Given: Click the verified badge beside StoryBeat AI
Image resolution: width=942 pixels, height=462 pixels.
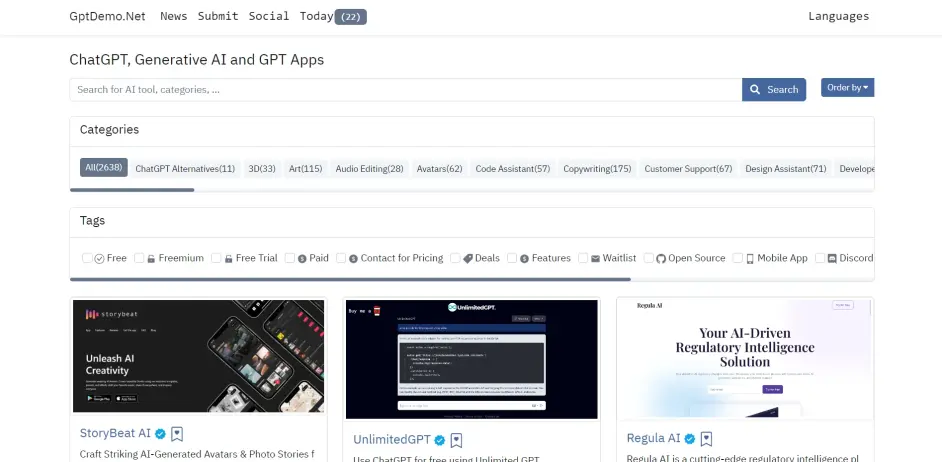Looking at the screenshot, I should pyautogui.click(x=160, y=434).
